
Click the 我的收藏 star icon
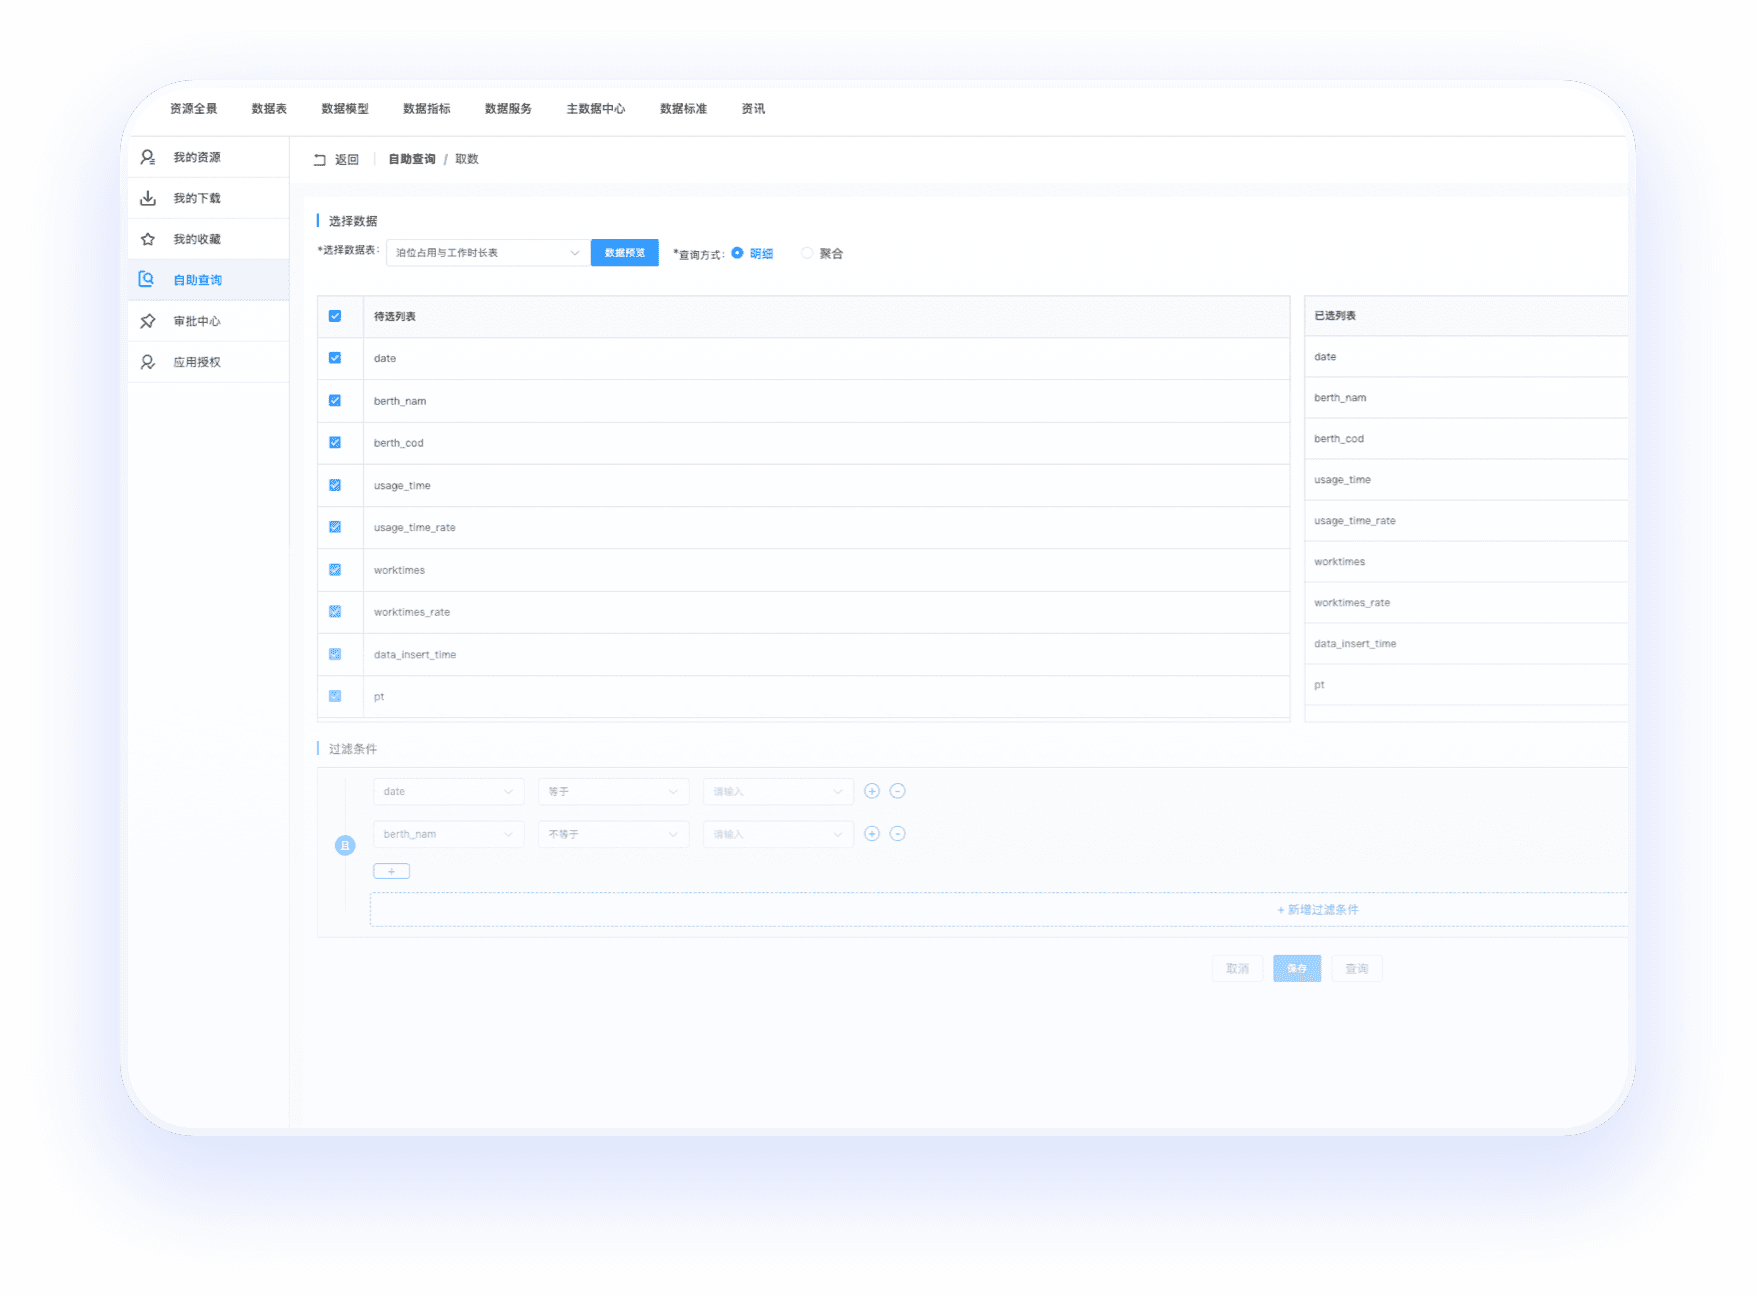pos(148,239)
